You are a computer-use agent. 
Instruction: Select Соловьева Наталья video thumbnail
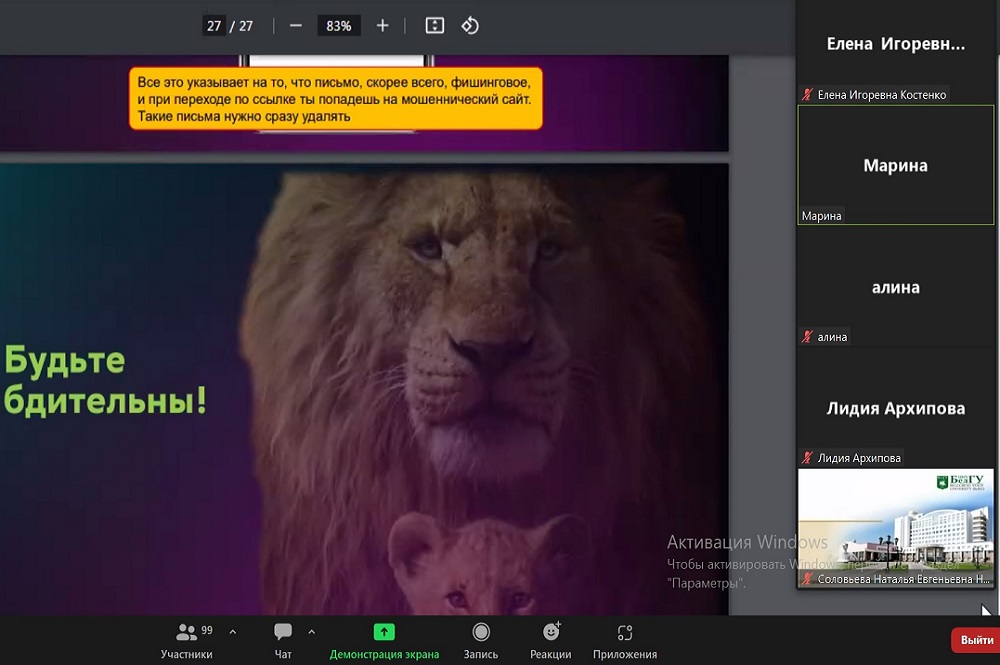coord(895,525)
